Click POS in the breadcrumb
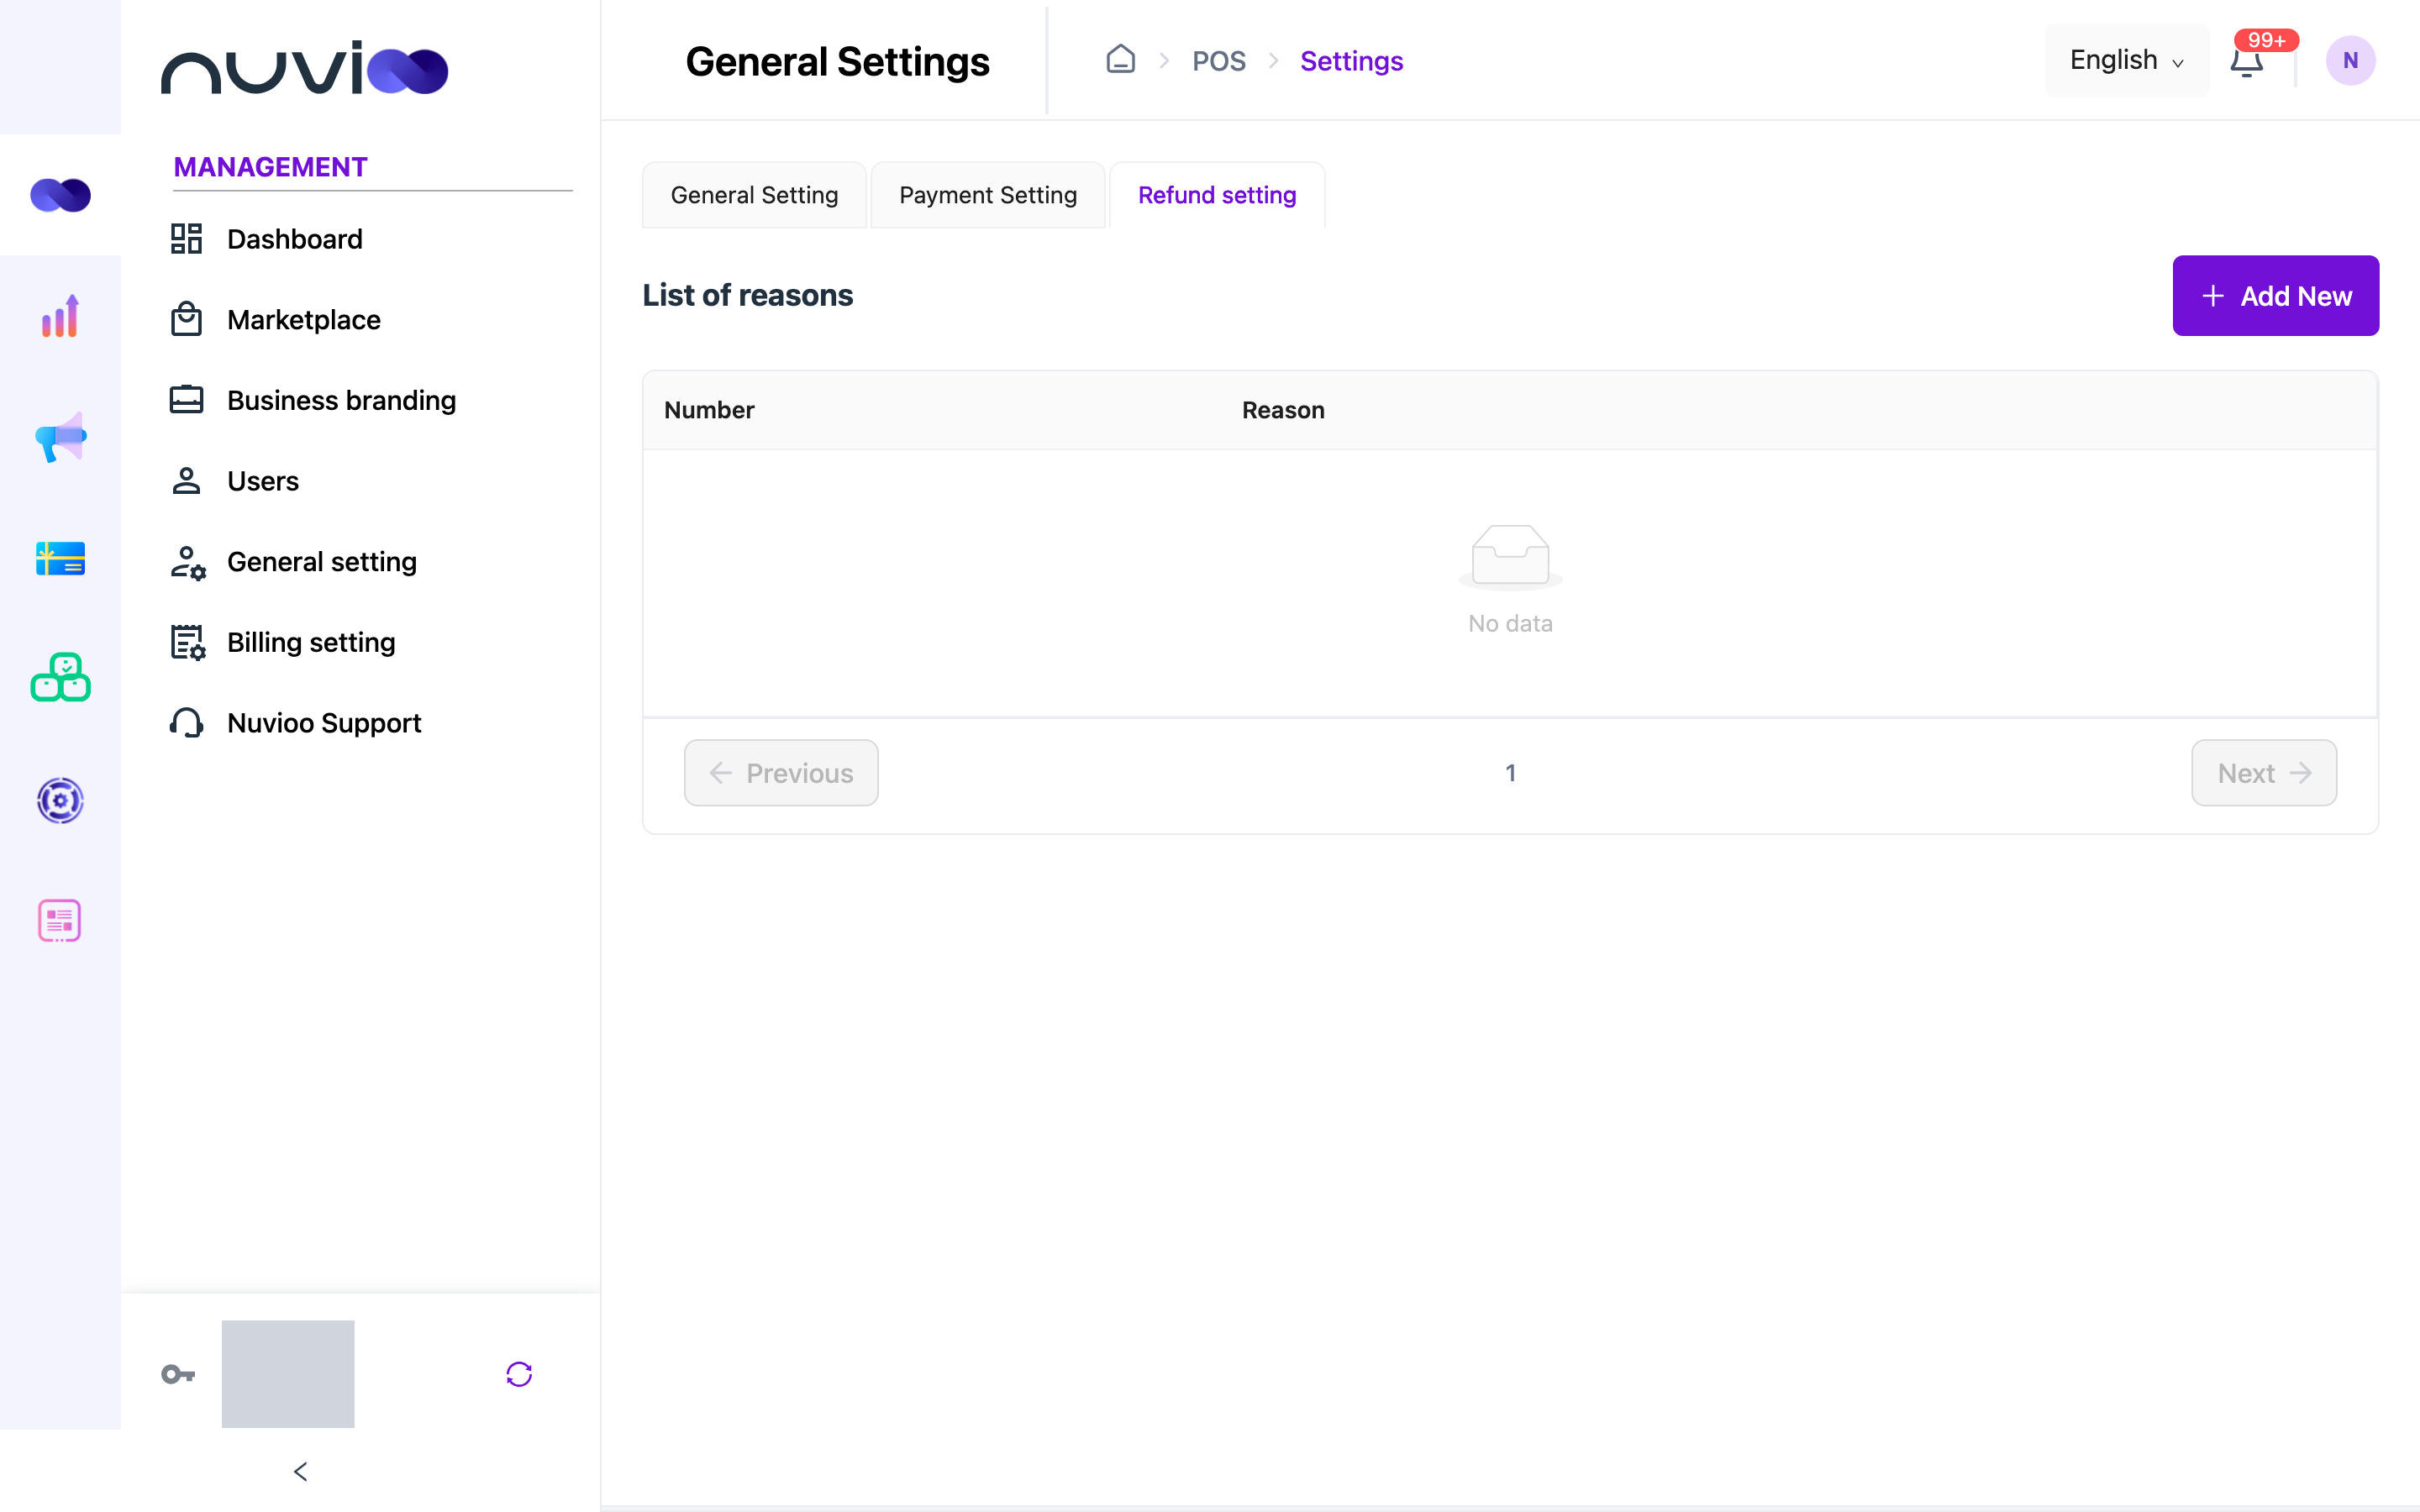Image resolution: width=2420 pixels, height=1512 pixels. [1218, 61]
